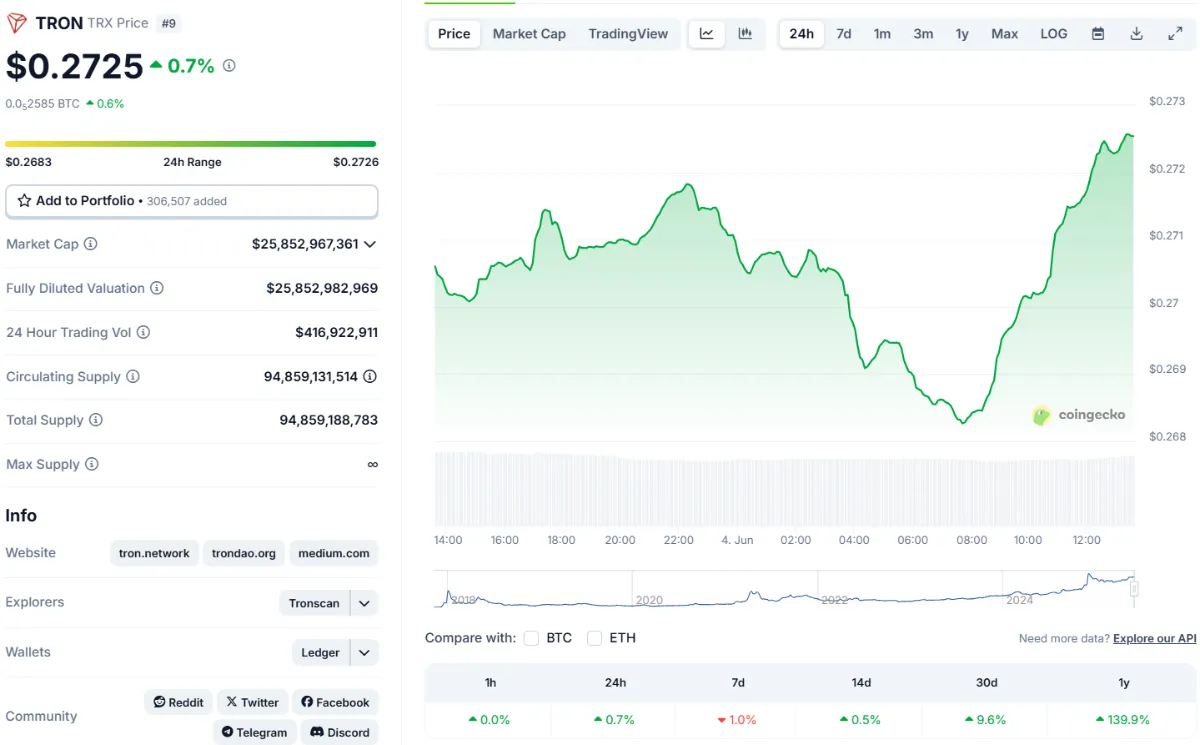
Task: Show Total Supply info icon
Action: pyautogui.click(x=96, y=420)
